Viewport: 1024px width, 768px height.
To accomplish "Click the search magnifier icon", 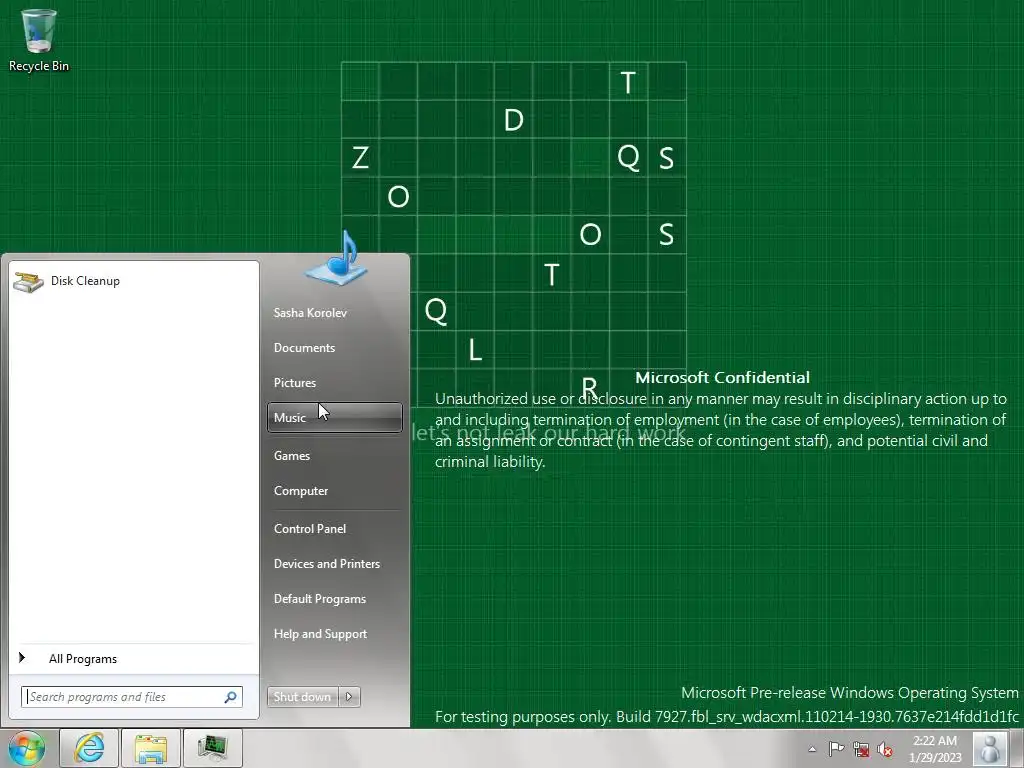I will [x=231, y=697].
